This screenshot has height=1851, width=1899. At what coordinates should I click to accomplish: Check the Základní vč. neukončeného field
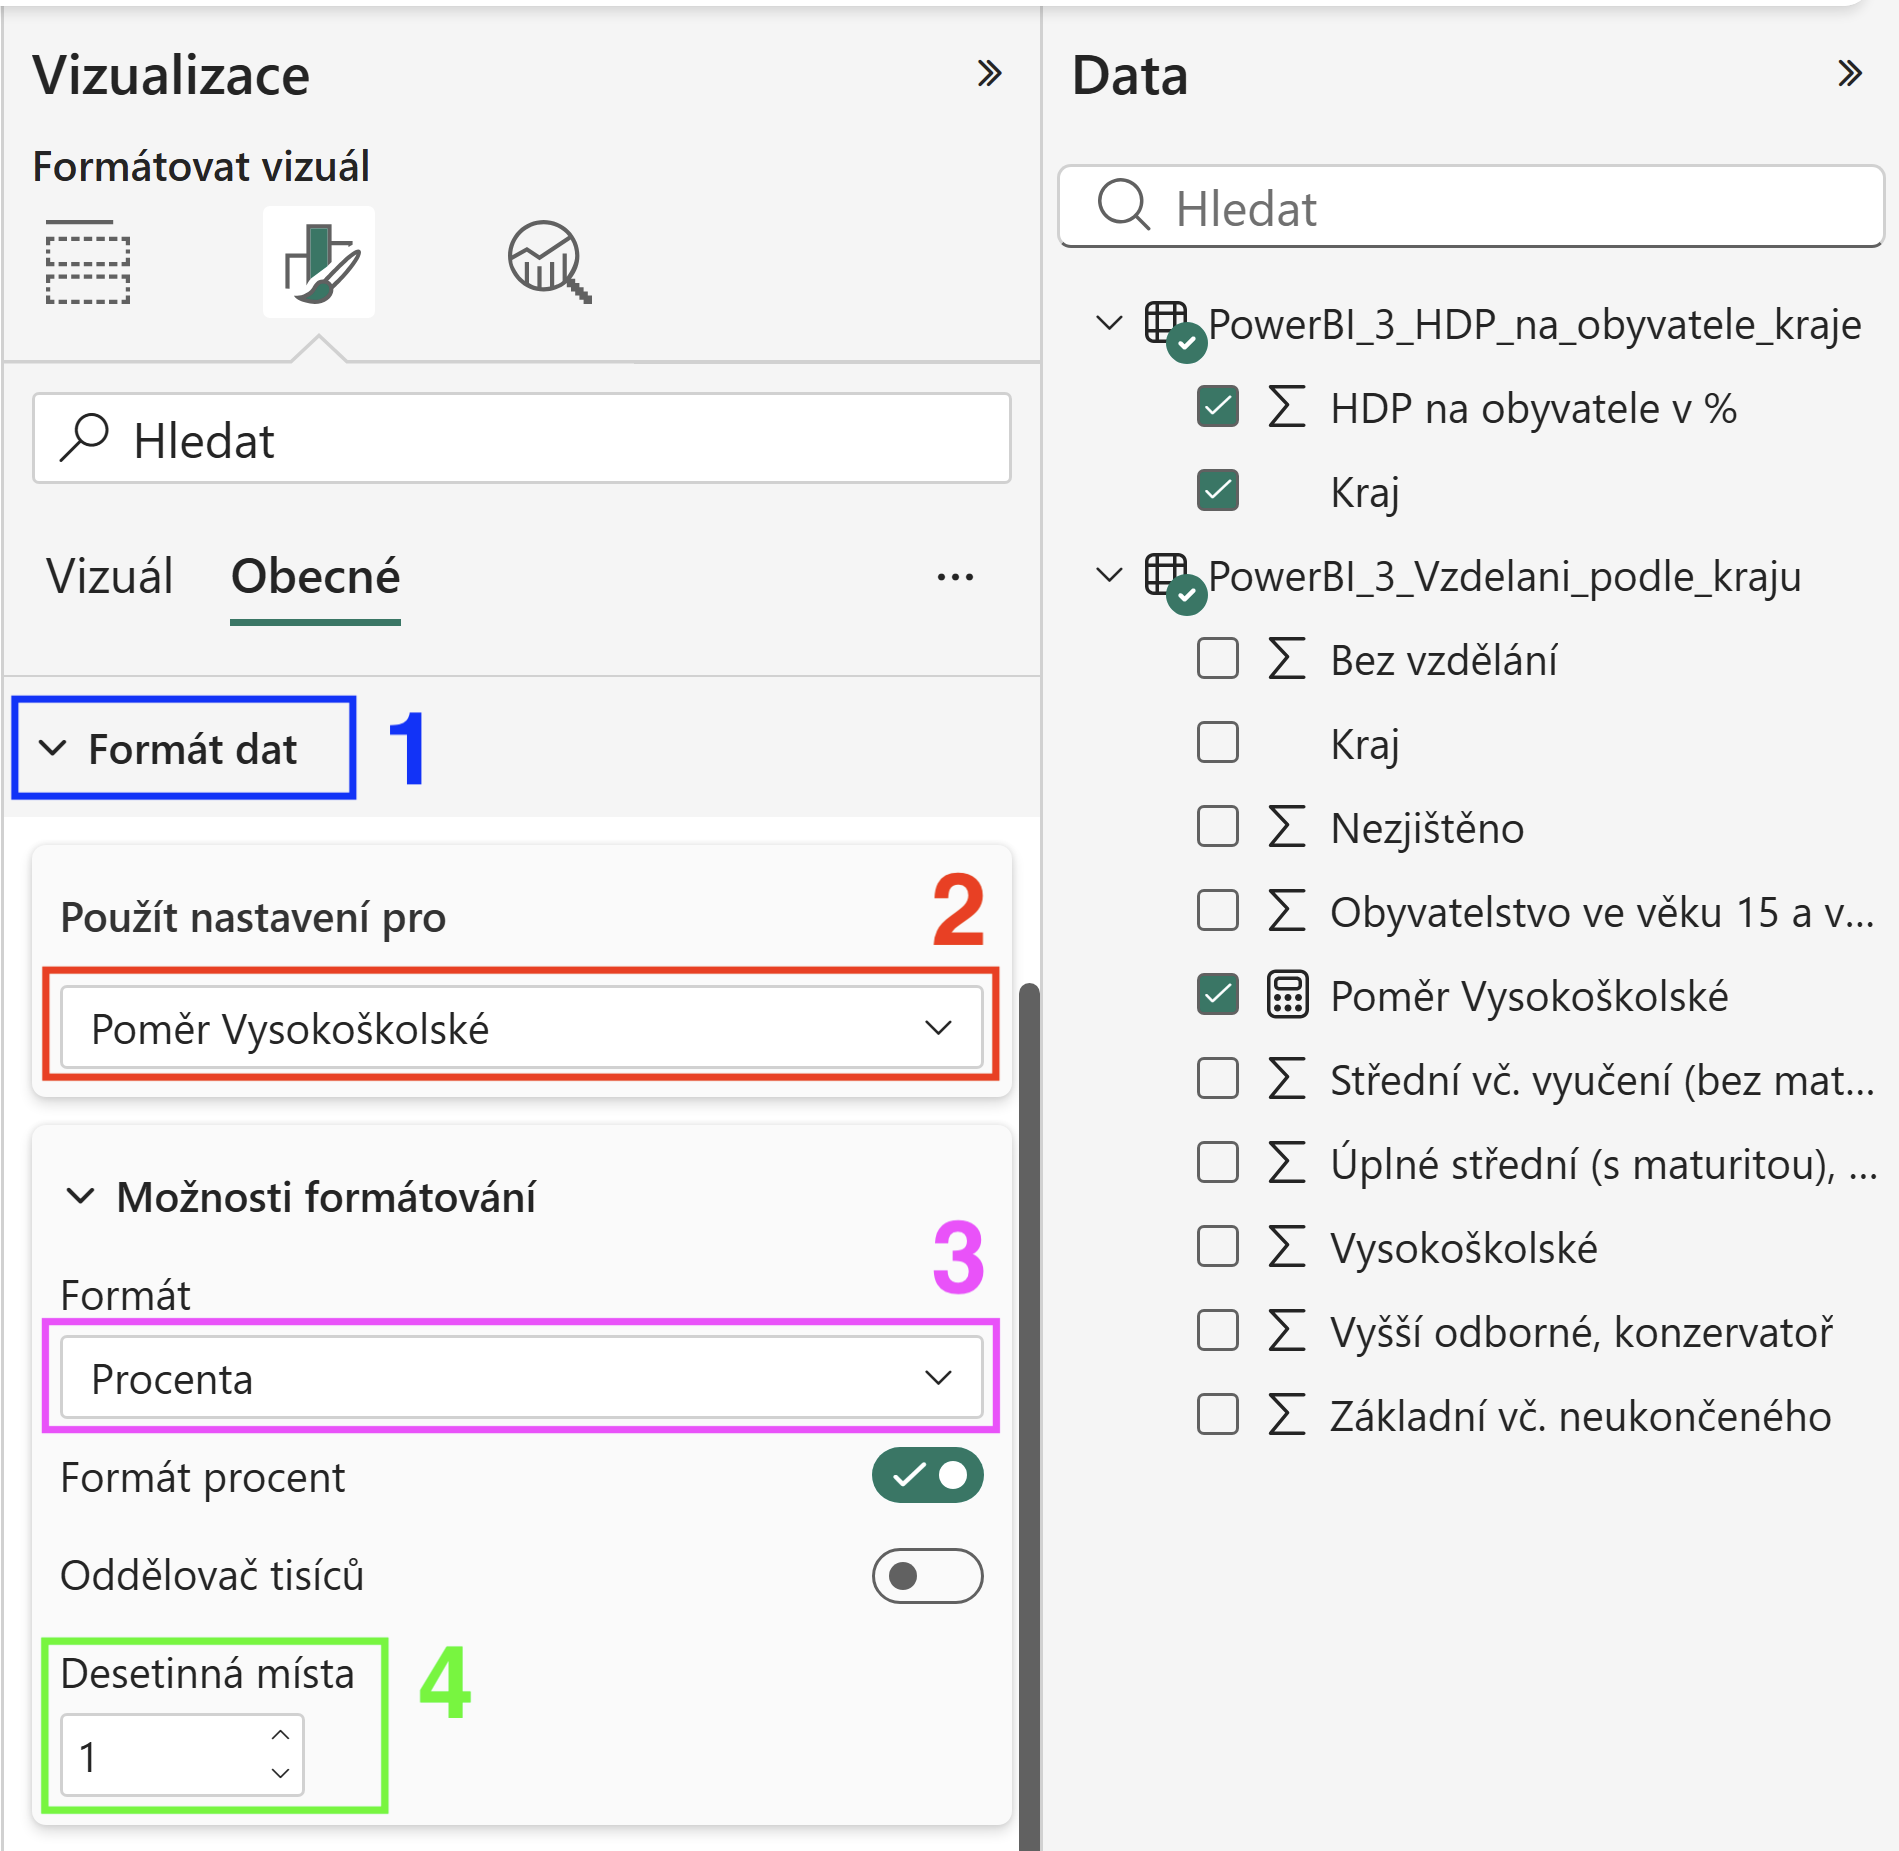(x=1218, y=1415)
